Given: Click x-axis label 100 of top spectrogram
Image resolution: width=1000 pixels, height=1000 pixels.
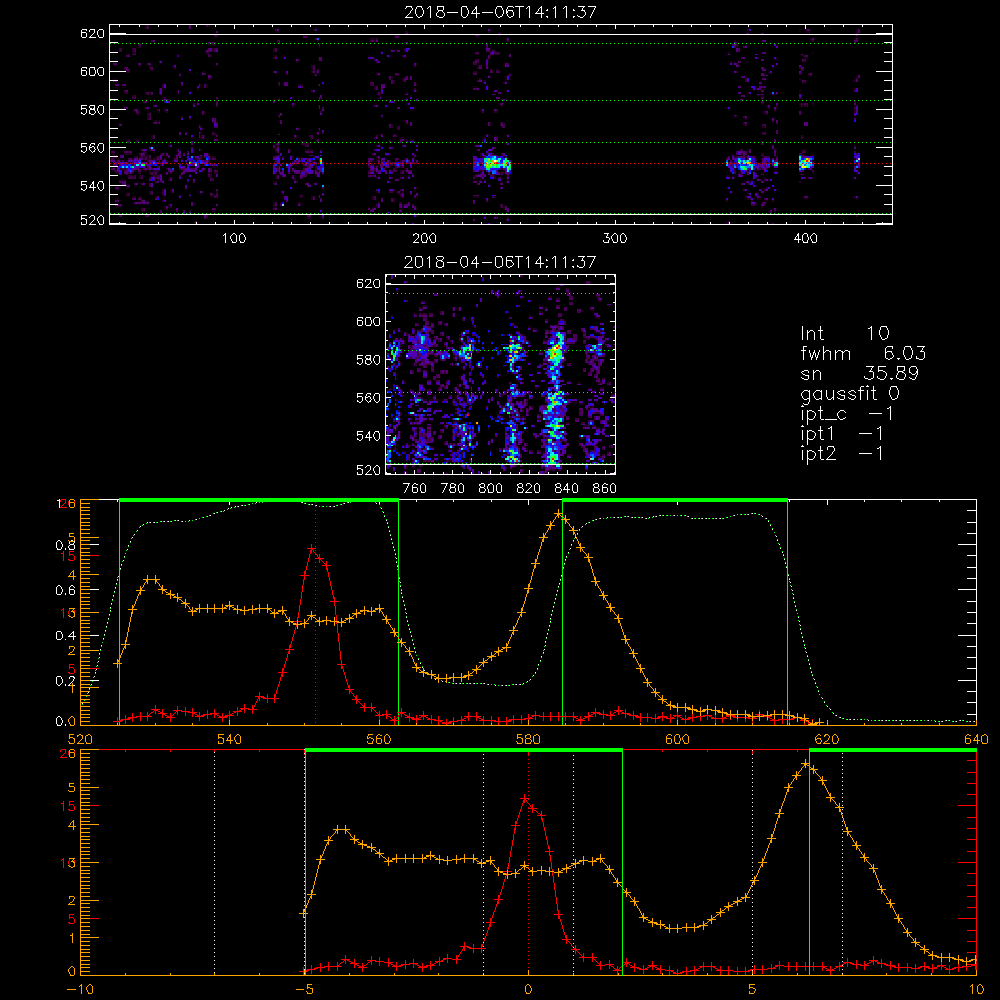Looking at the screenshot, I should point(233,238).
